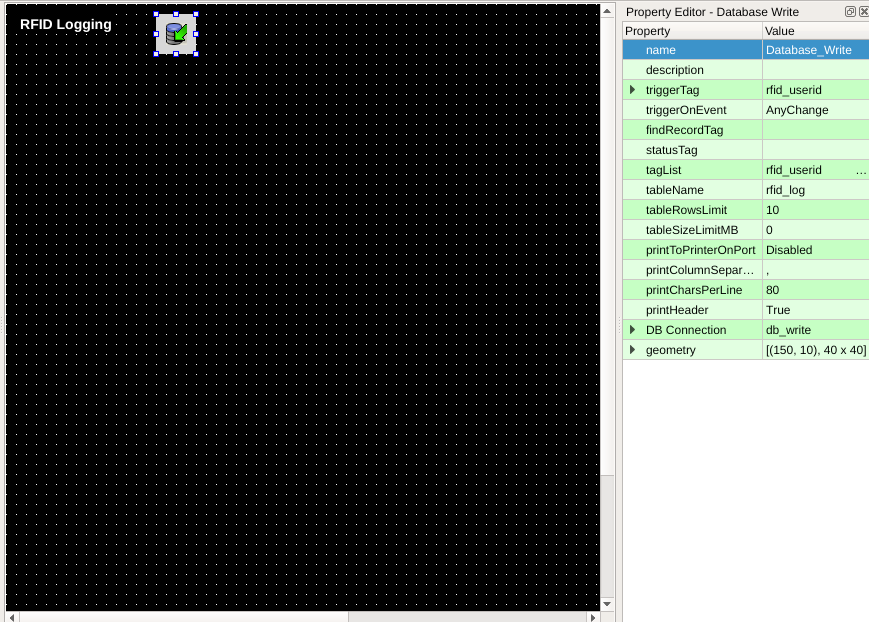Click the canvas vertical scrollbar up arrow

(x=607, y=10)
